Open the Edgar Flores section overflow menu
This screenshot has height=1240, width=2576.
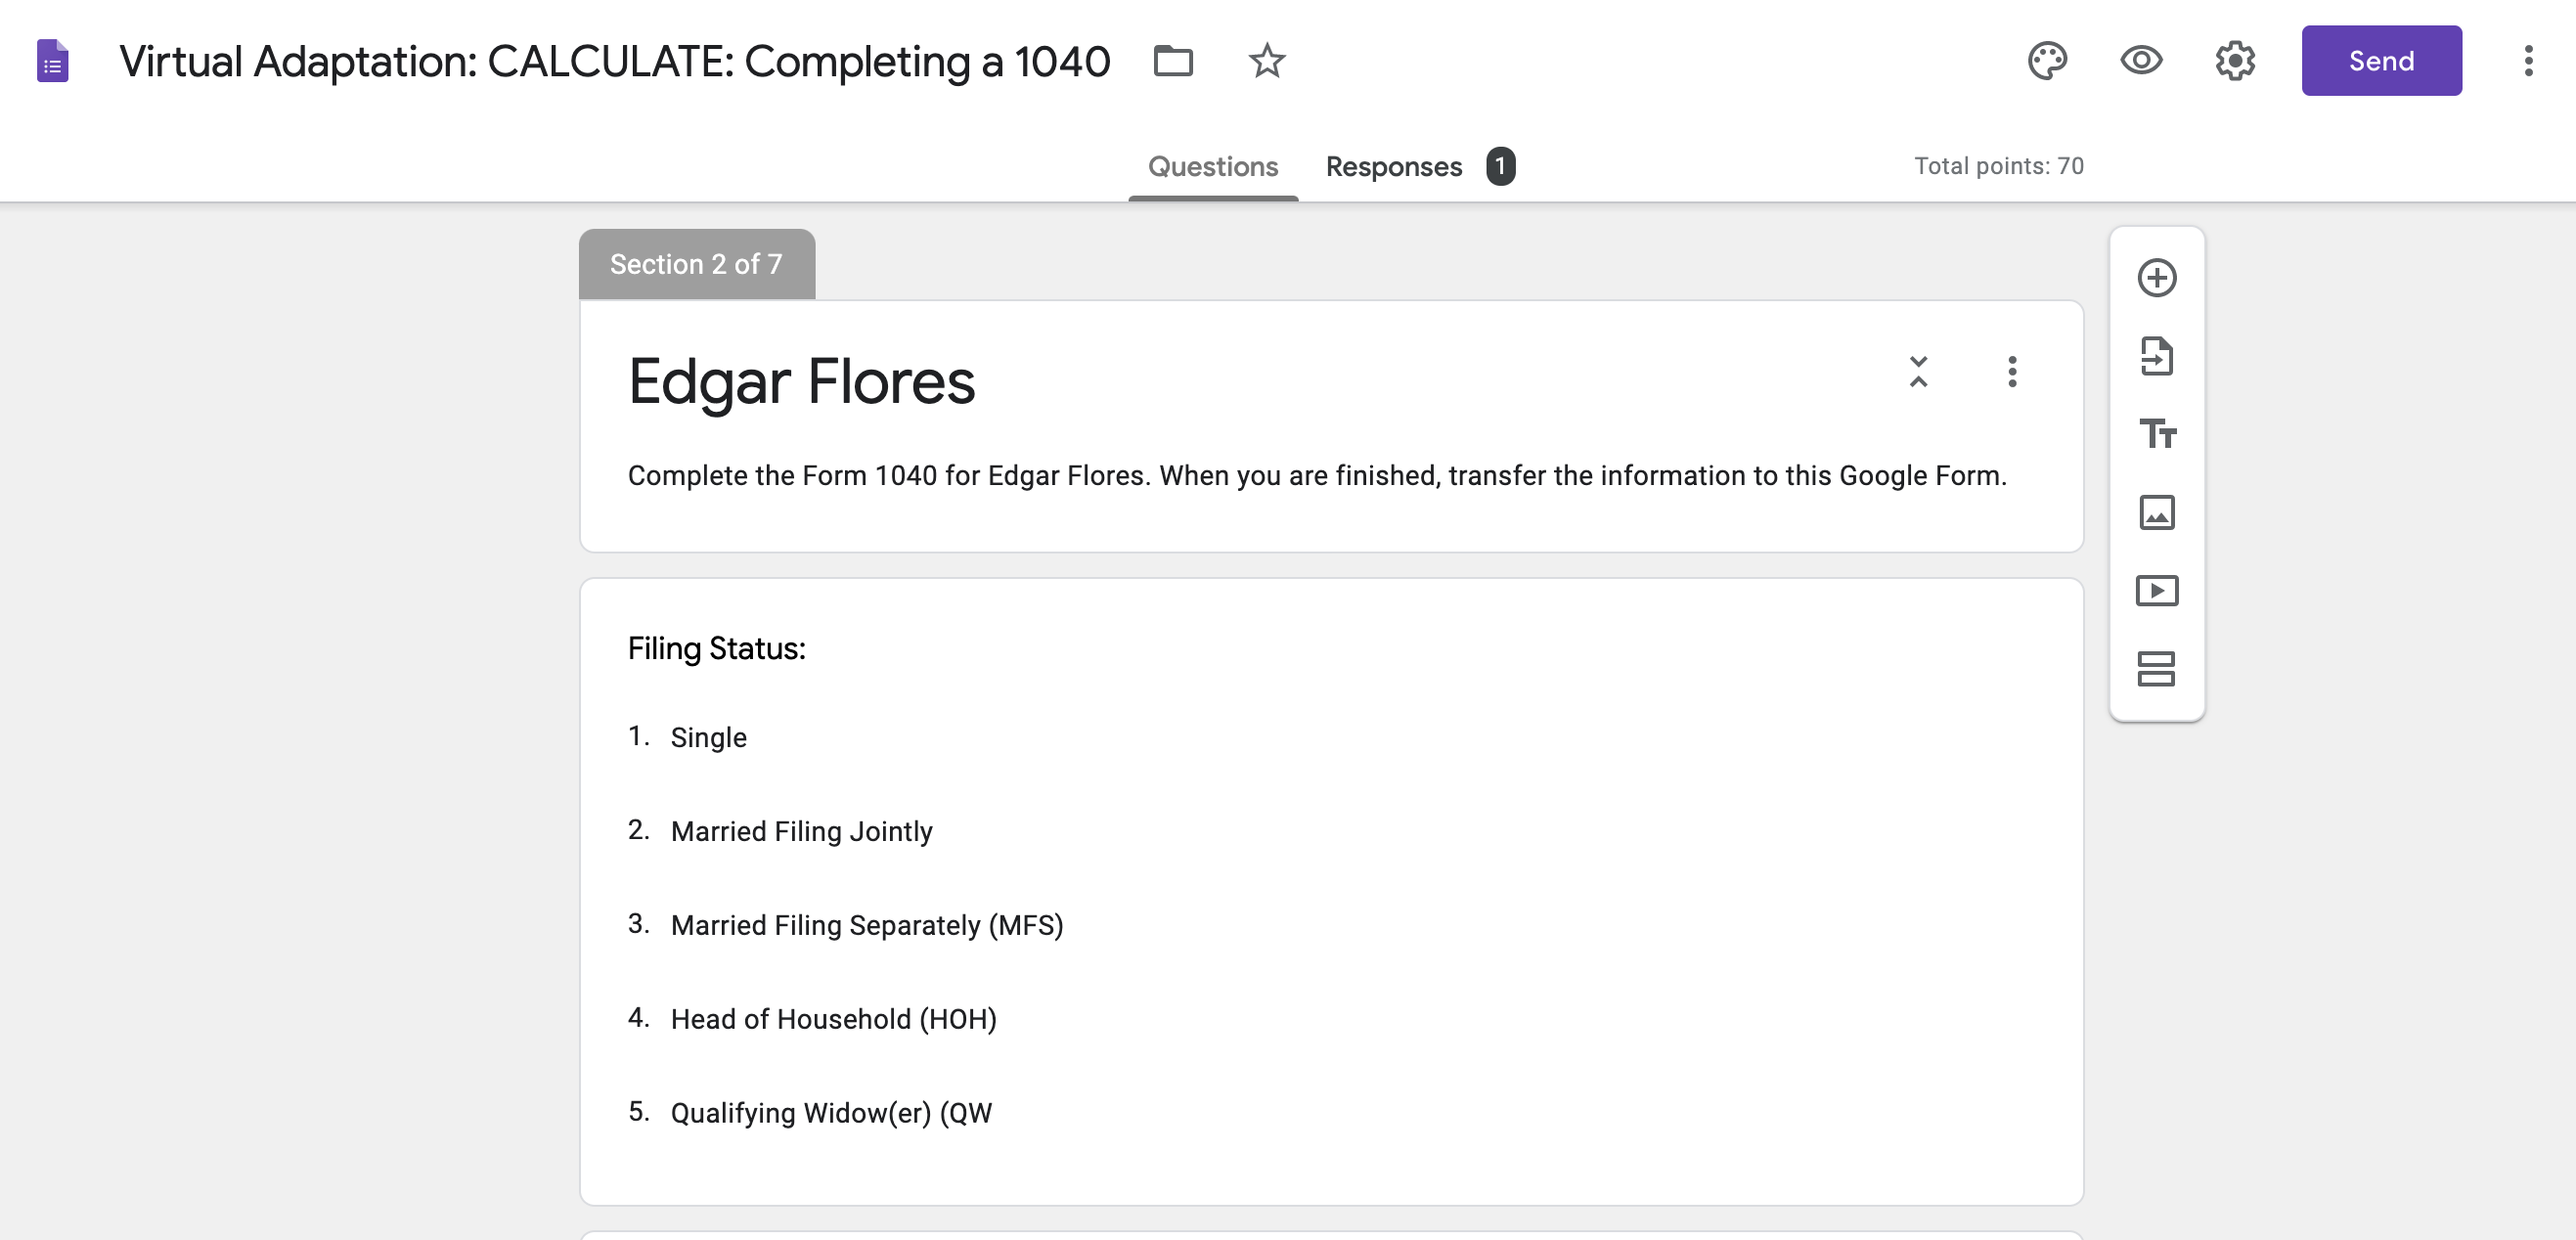click(2012, 372)
